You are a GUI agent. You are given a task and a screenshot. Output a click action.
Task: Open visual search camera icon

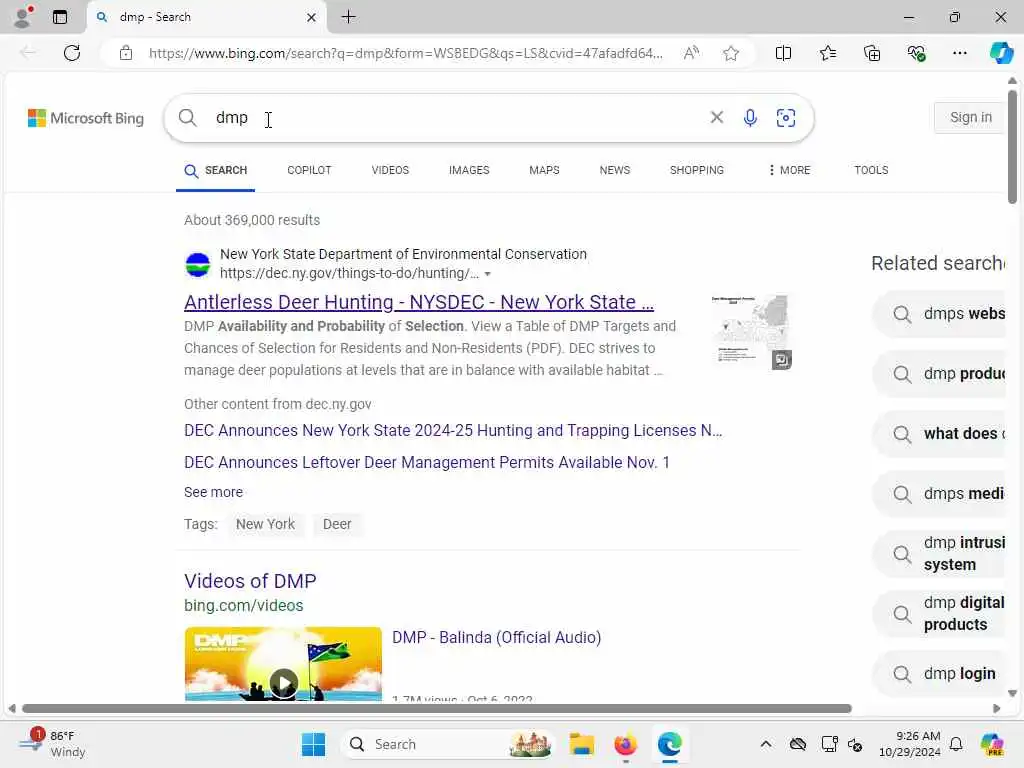point(786,118)
